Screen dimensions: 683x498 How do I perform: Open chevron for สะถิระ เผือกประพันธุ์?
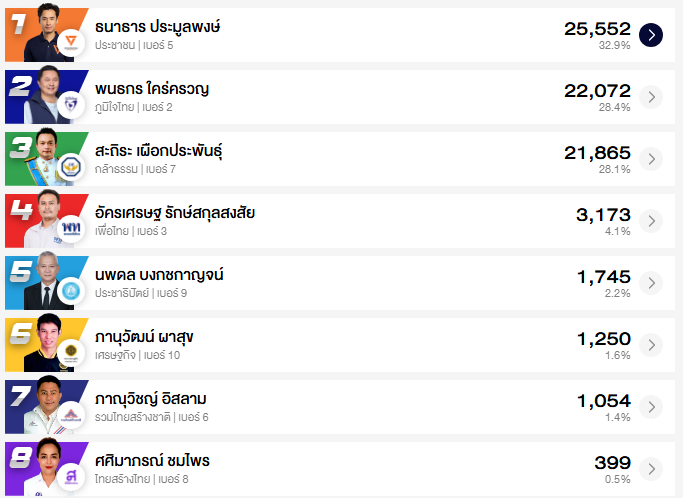(x=651, y=159)
